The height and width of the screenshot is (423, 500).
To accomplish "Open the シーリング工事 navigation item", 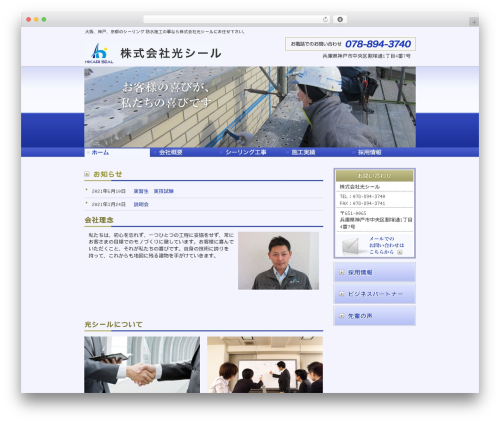I will 246,153.
